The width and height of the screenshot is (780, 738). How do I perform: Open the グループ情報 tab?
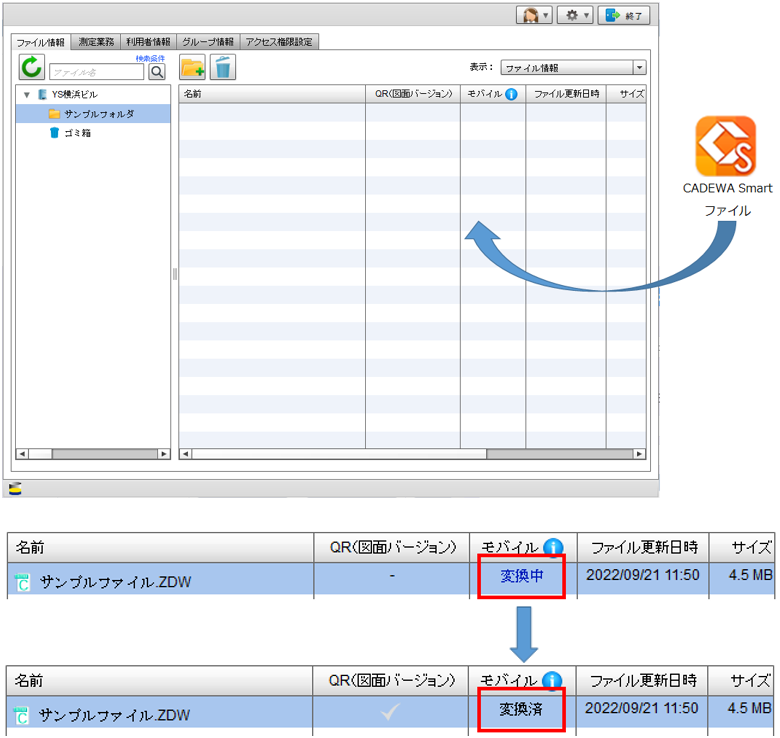click(x=208, y=42)
